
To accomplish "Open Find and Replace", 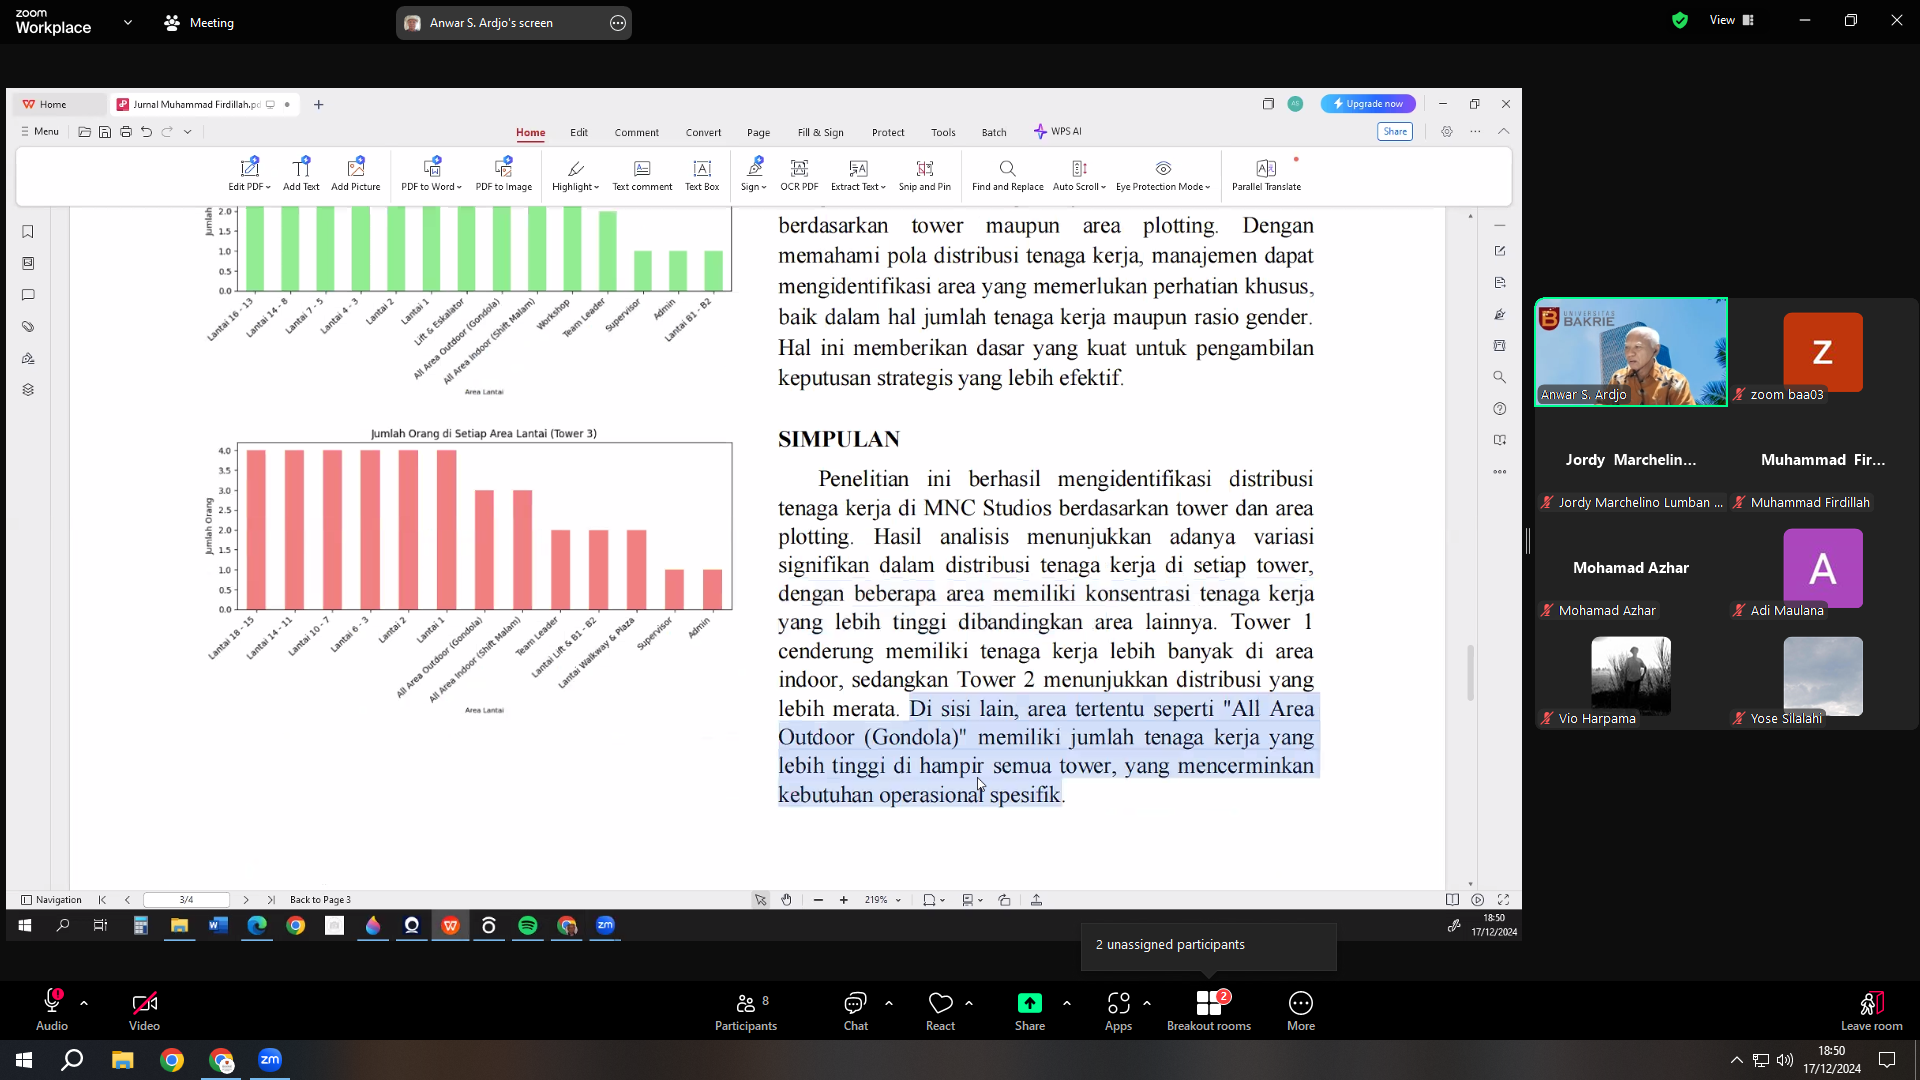I will (x=1008, y=174).
